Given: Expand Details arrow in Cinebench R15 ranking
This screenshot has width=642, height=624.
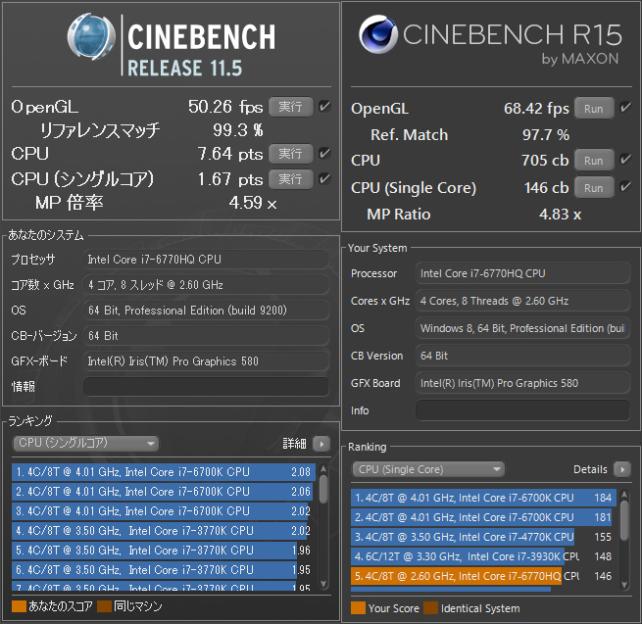Looking at the screenshot, I should 622,469.
